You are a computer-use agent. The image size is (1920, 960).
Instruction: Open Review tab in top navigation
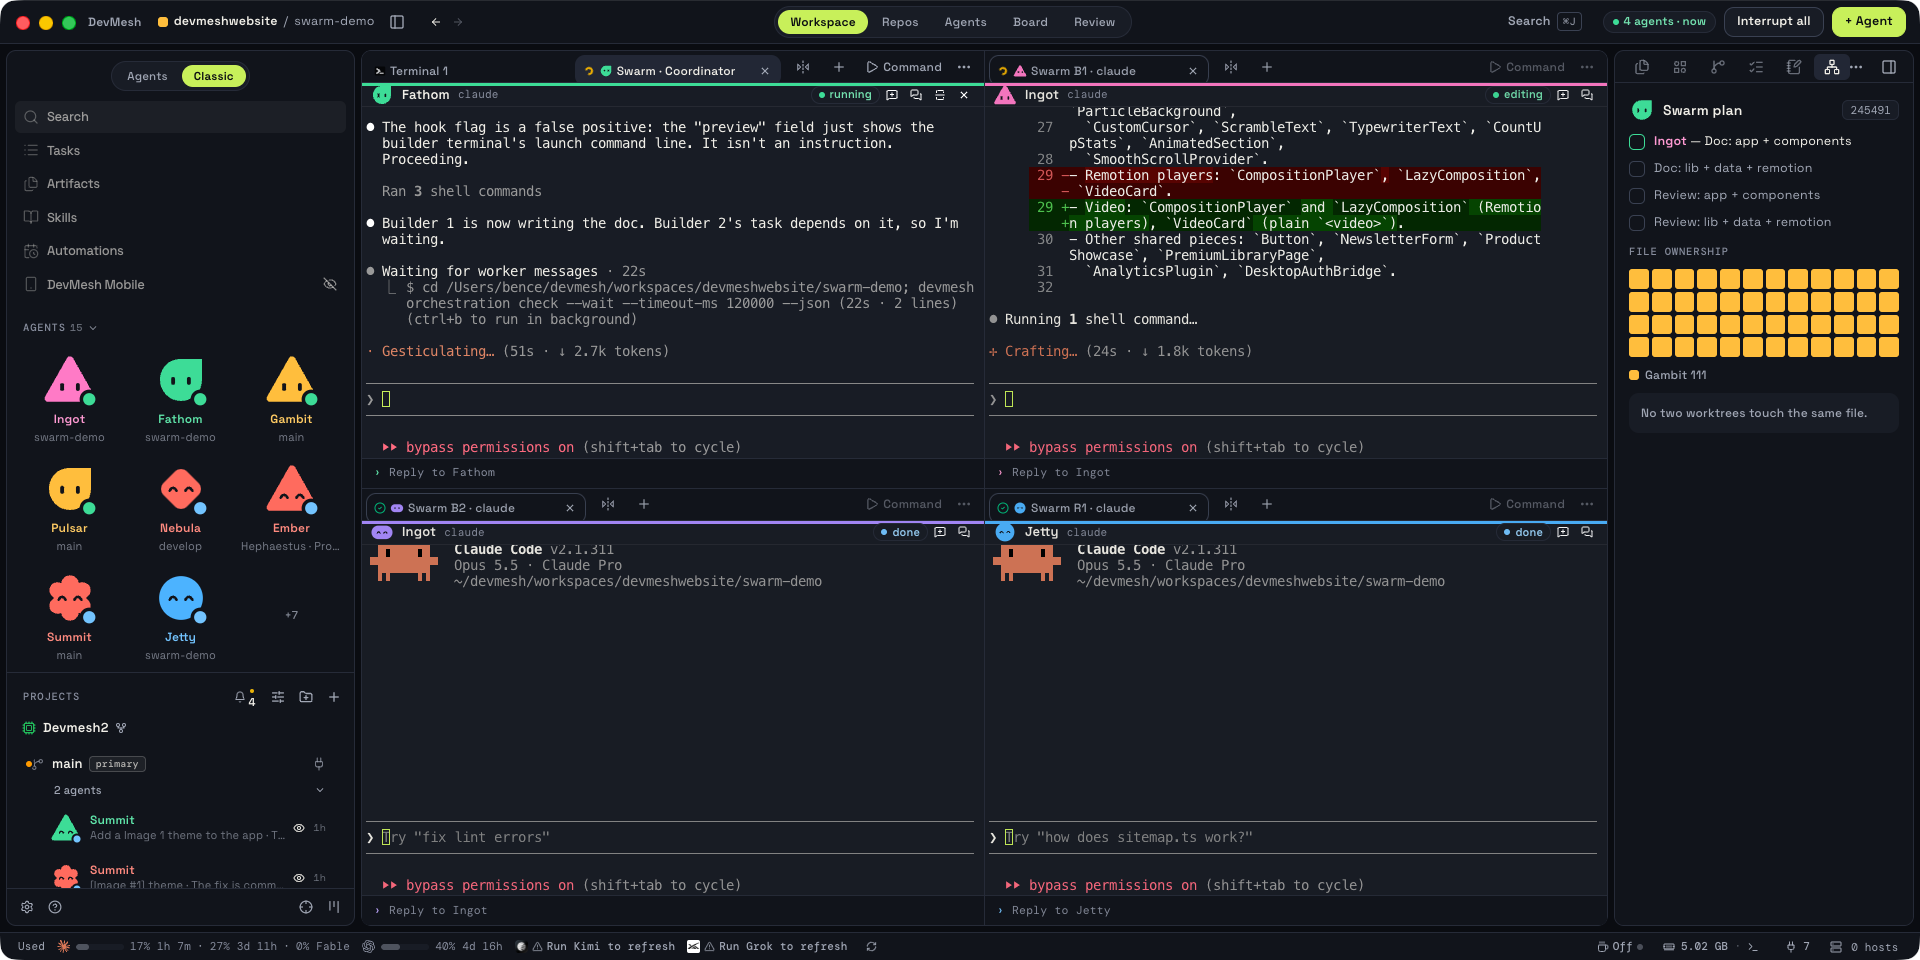1094,22
